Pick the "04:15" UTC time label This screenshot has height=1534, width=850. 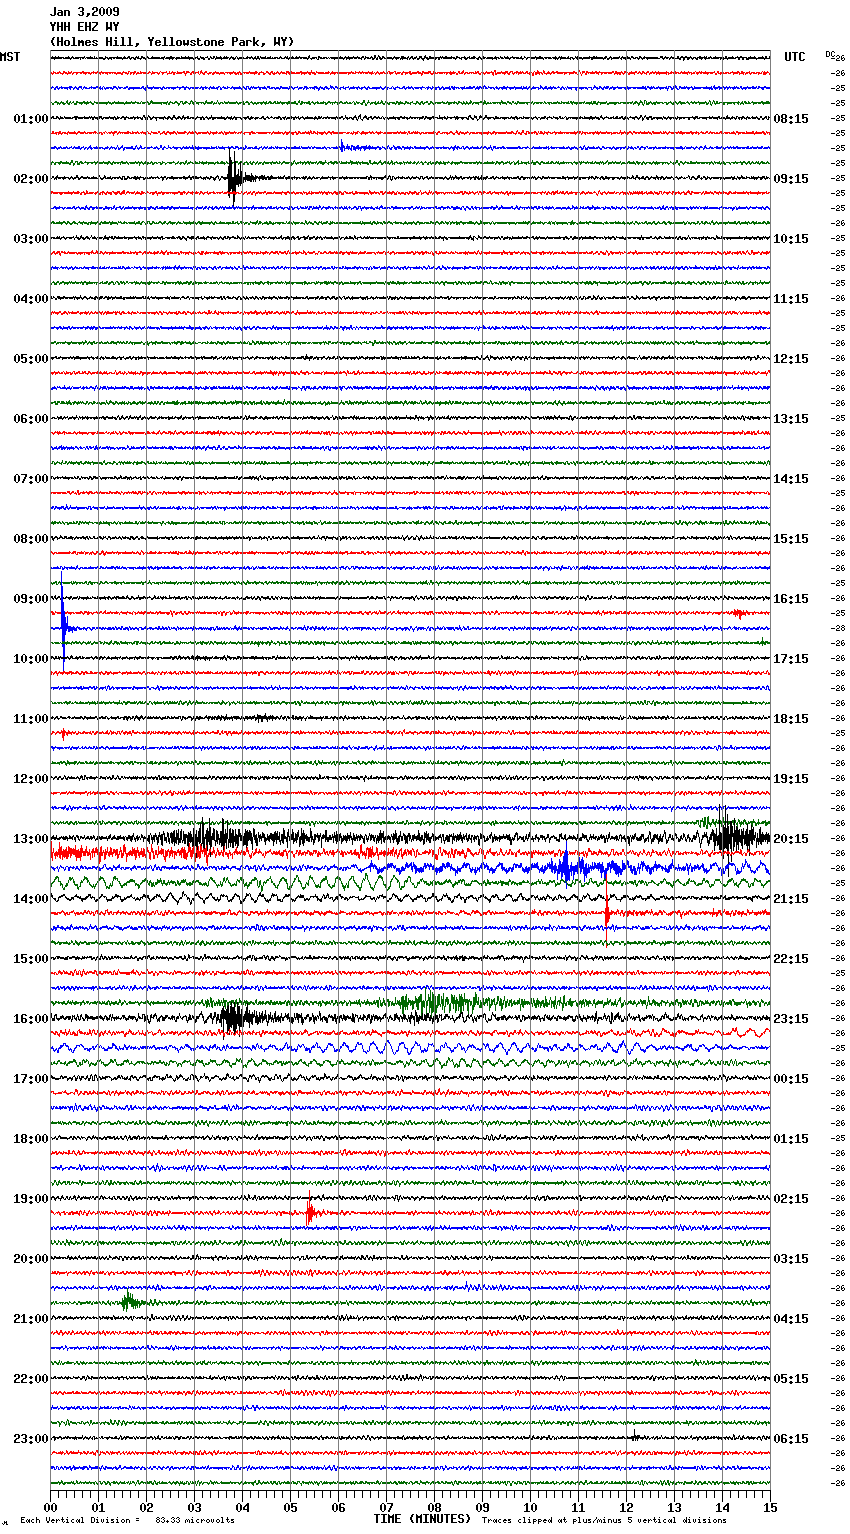coord(791,1319)
